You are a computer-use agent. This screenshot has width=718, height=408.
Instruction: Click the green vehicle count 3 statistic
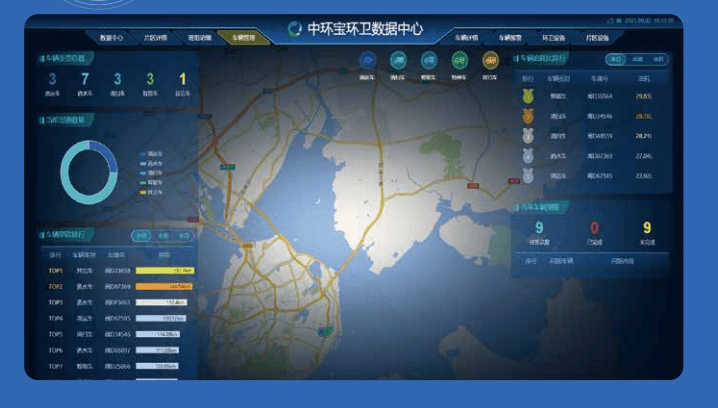(x=150, y=79)
